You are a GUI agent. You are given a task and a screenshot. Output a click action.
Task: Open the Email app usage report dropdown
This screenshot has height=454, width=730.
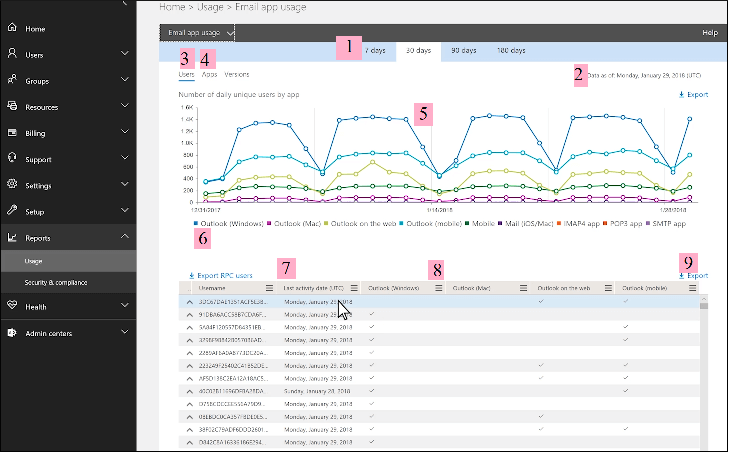point(197,33)
